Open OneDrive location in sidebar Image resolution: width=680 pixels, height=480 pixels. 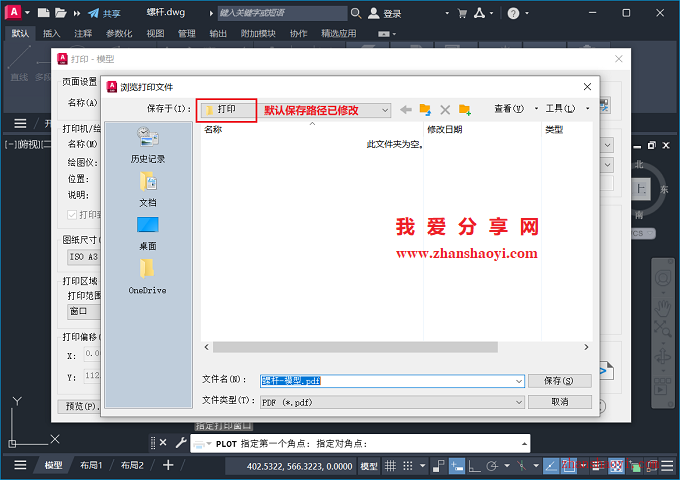pyautogui.click(x=148, y=275)
